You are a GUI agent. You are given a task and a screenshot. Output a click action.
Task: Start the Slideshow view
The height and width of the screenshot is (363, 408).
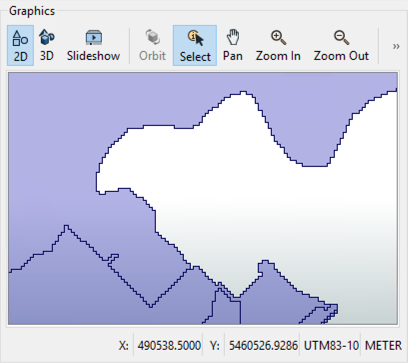coord(93,45)
